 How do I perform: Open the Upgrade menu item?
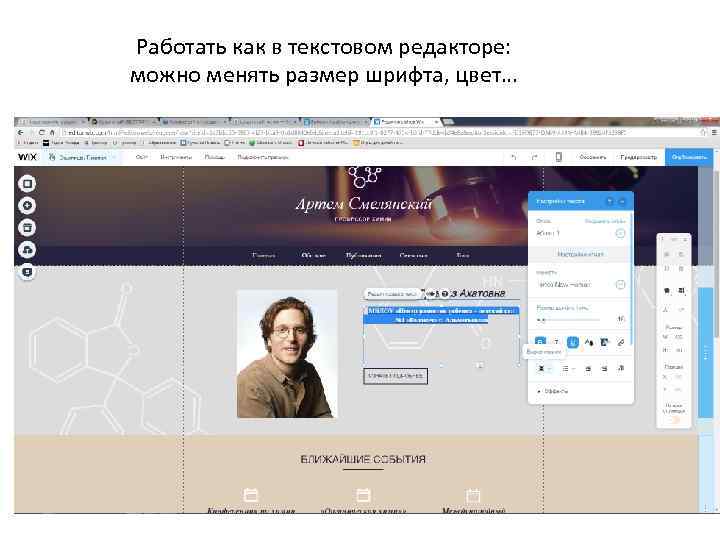263,157
